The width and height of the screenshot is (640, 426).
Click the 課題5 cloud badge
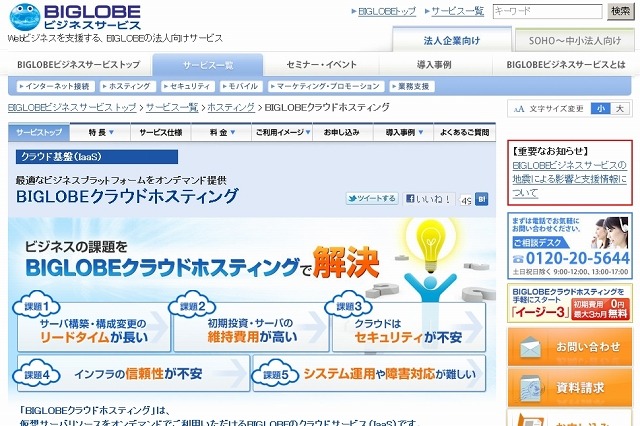276,374
